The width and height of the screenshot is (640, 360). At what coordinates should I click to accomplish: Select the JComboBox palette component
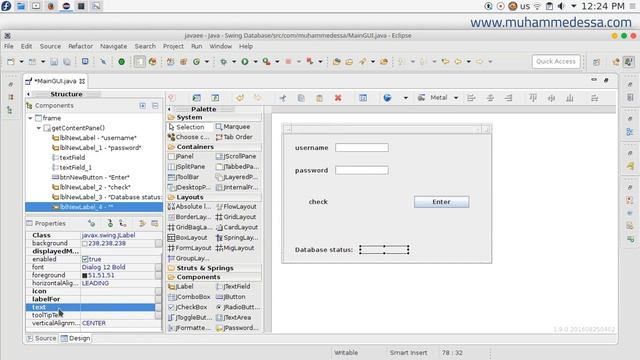coord(189,297)
